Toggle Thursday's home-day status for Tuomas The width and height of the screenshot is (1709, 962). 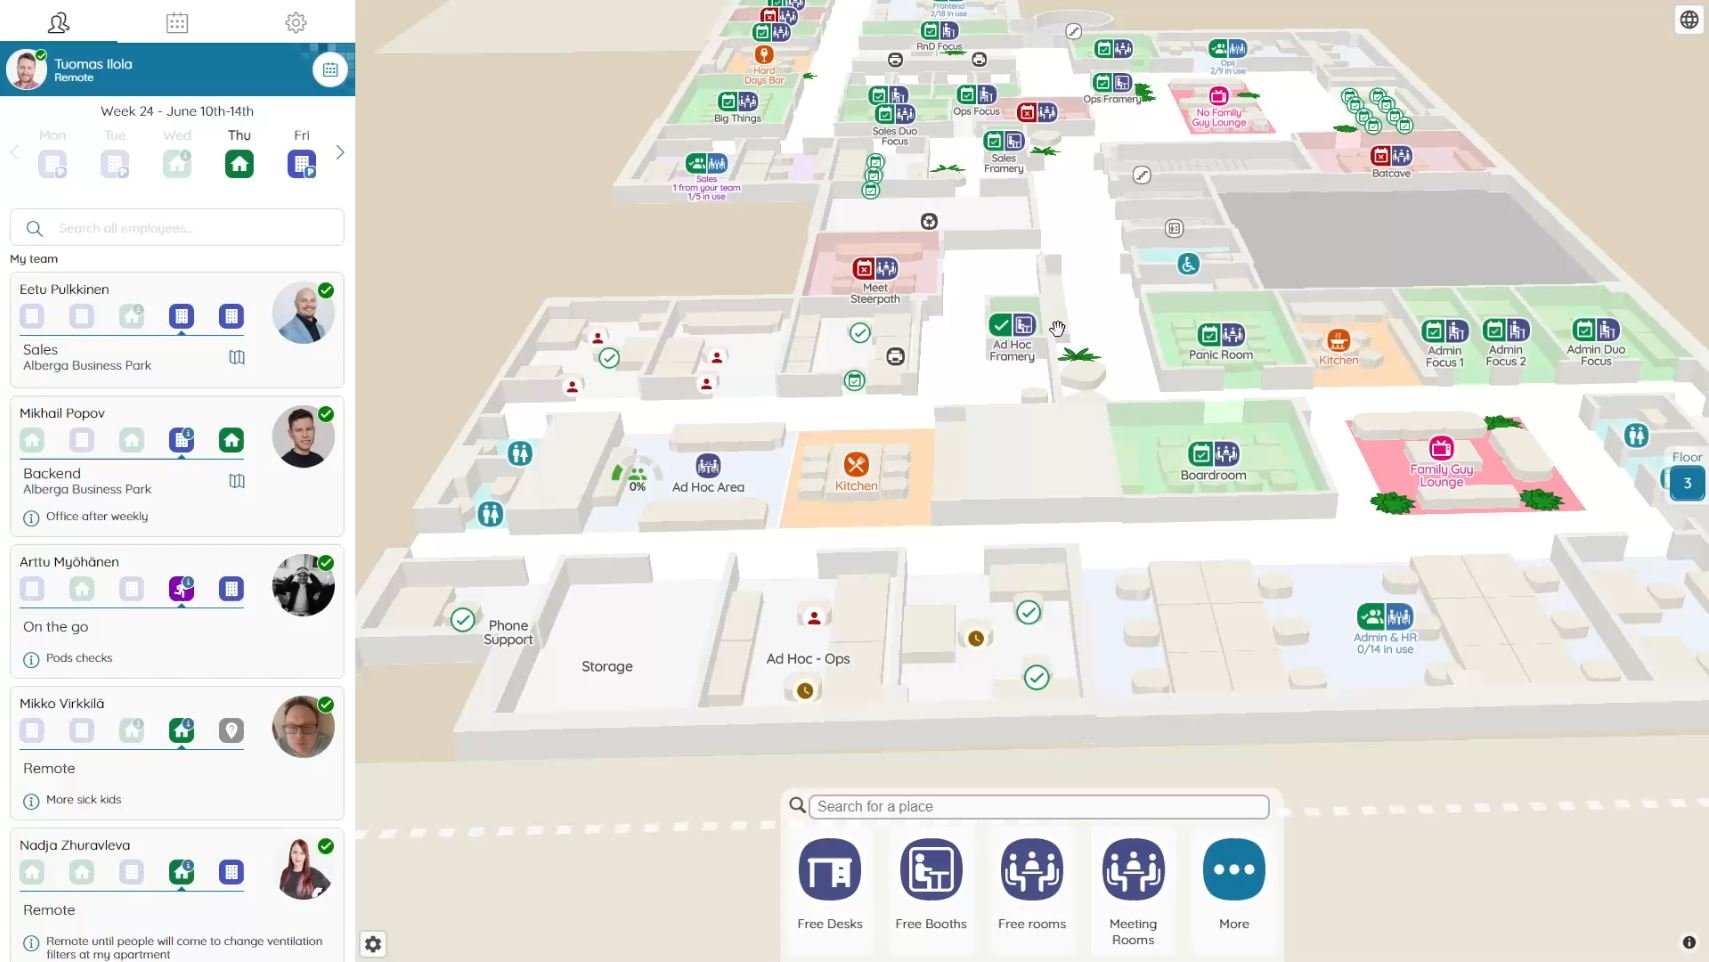pyautogui.click(x=239, y=163)
